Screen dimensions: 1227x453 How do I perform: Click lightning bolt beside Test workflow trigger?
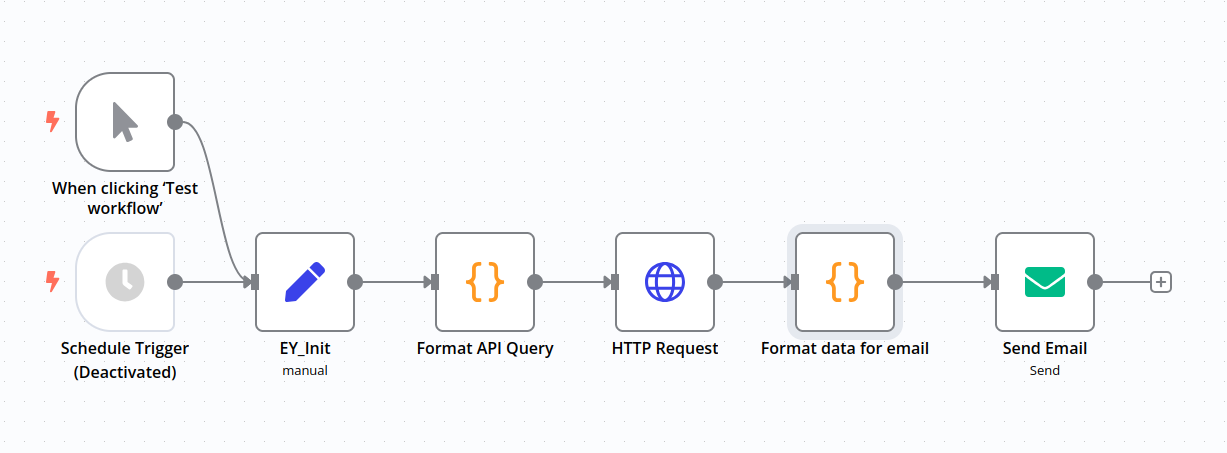(53, 122)
